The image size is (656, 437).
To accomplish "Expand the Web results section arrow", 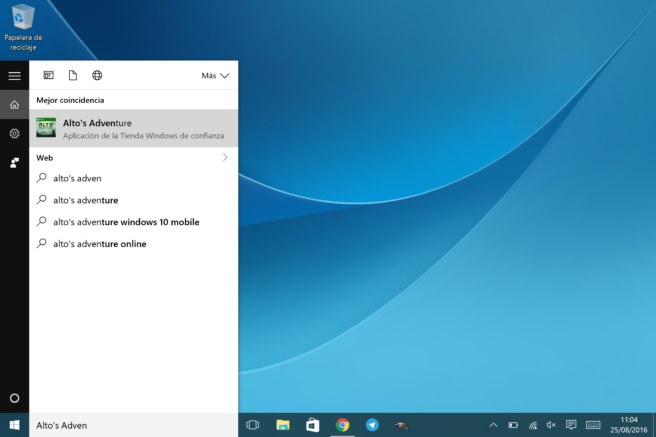I will pos(225,157).
